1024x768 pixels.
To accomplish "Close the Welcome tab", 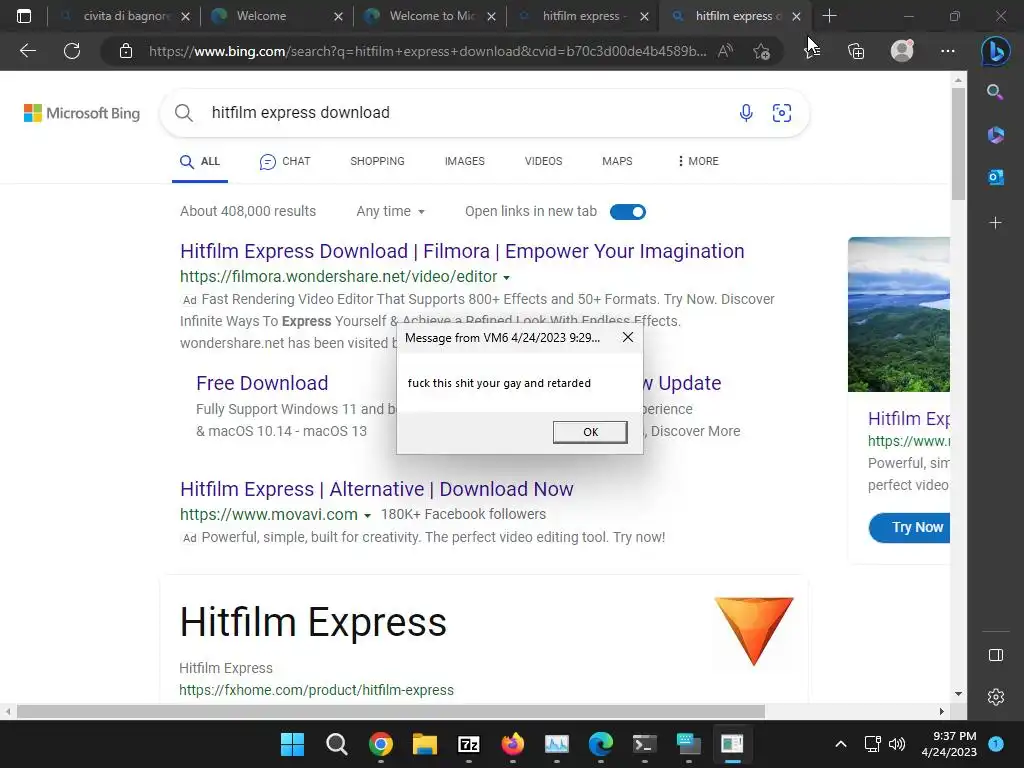I will tap(338, 16).
